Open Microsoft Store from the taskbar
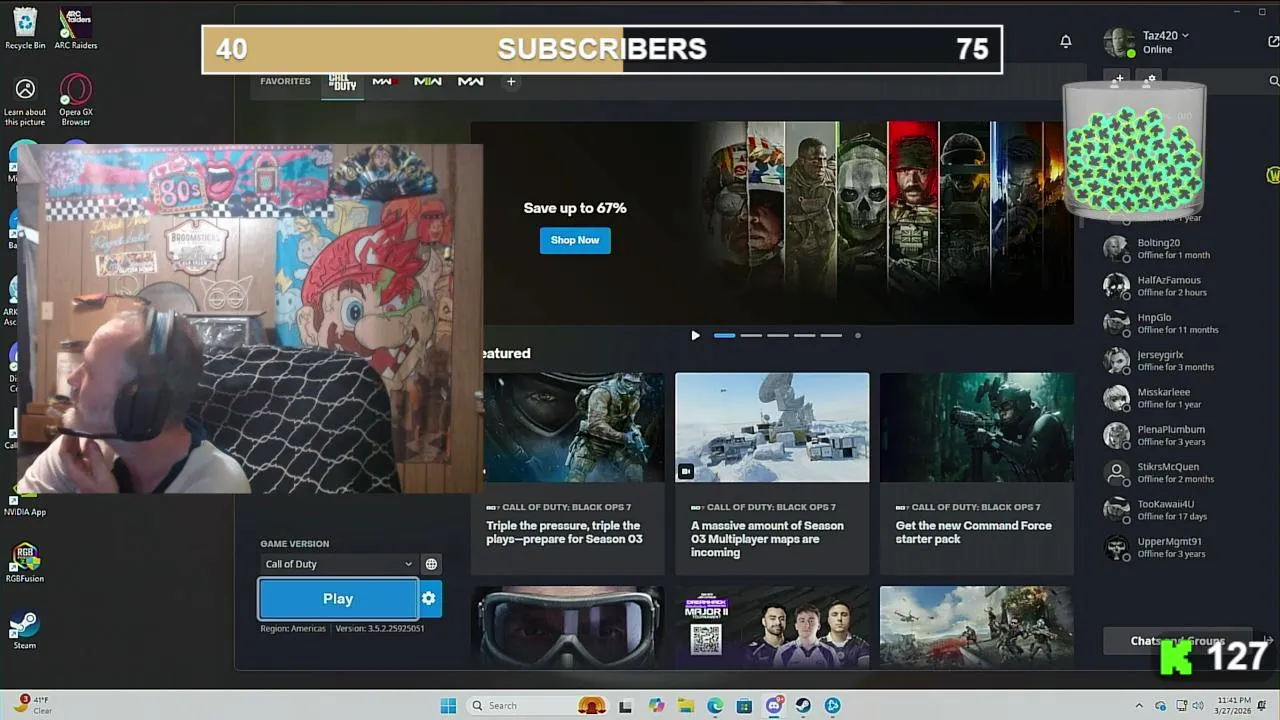The width and height of the screenshot is (1280, 720). pos(744,706)
